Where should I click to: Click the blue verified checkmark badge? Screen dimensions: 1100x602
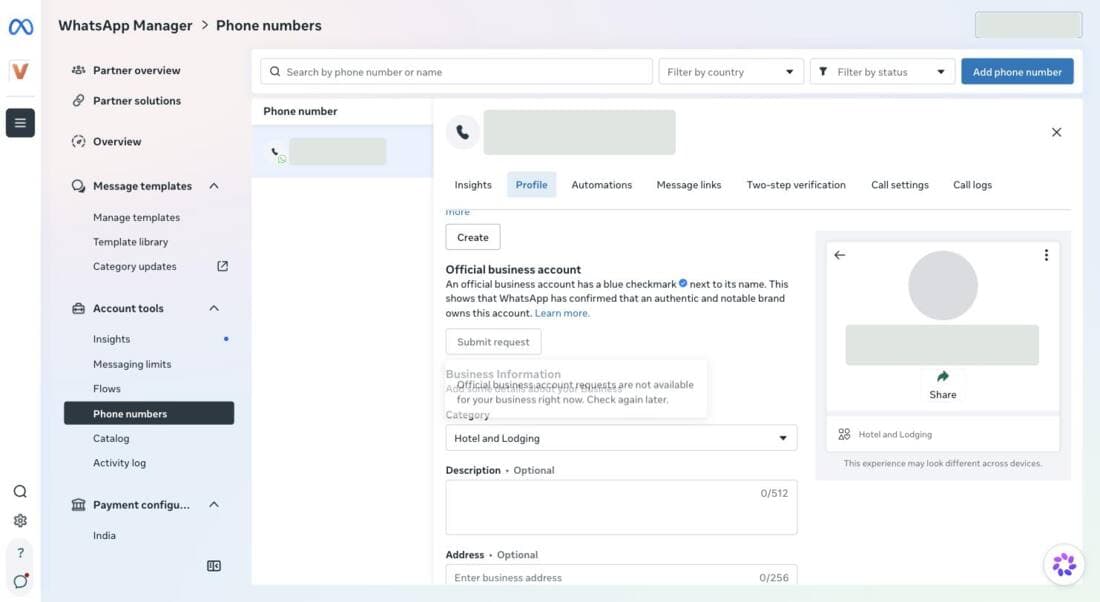tap(683, 283)
